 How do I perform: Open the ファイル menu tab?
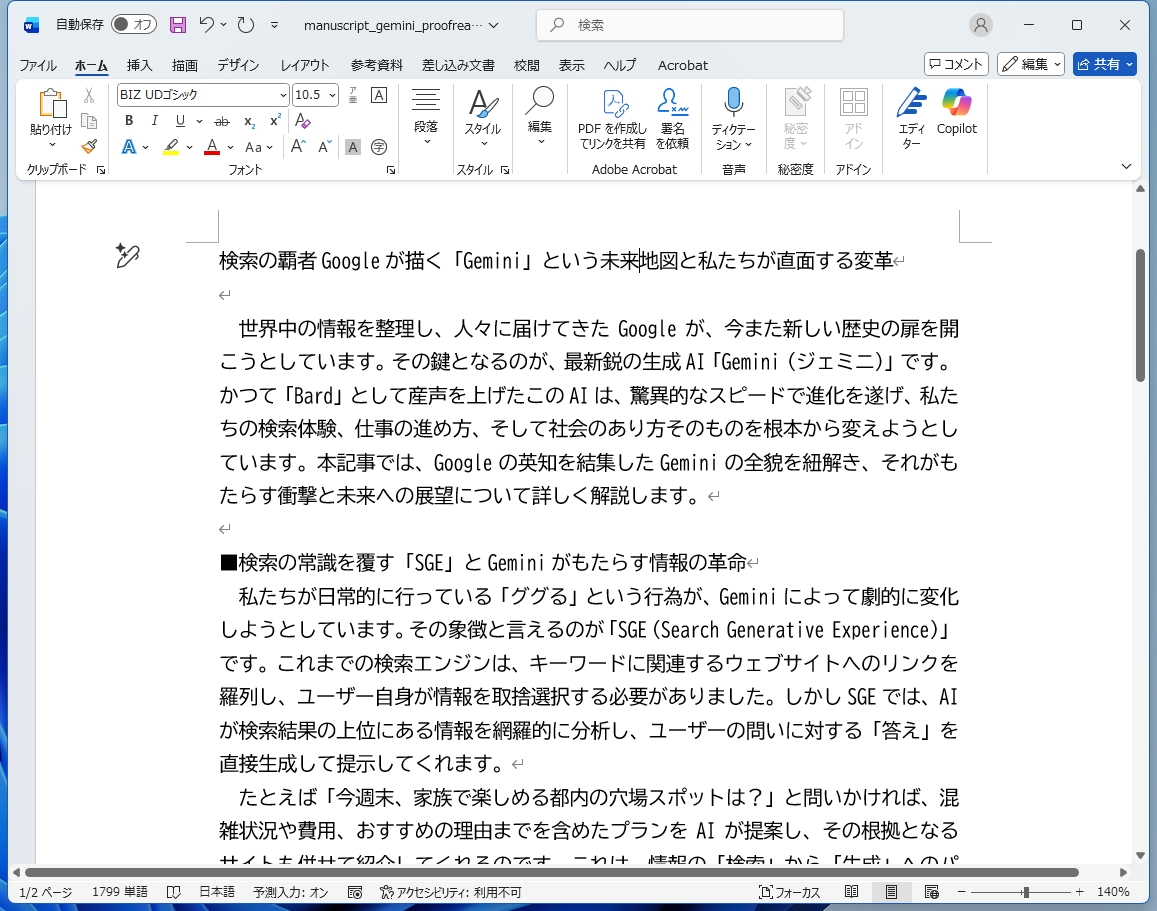pos(38,65)
